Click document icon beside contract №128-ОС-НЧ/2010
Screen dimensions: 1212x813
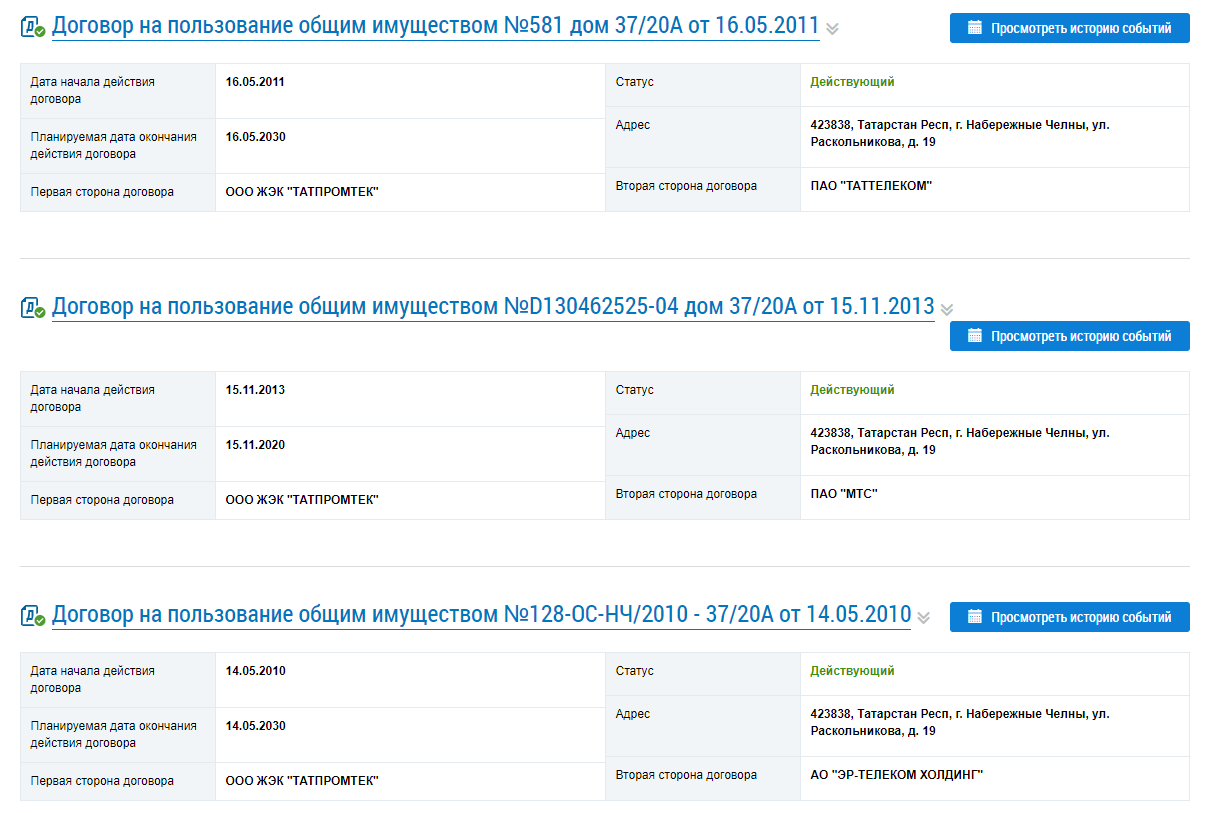click(33, 616)
